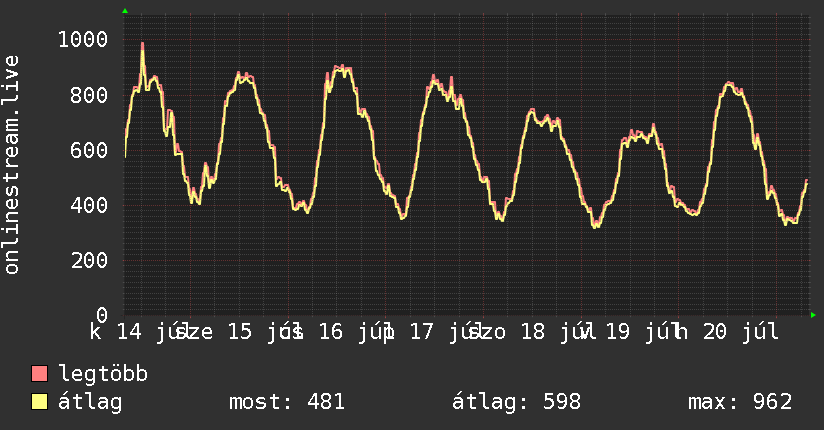Click the 19 júl date label
The height and width of the screenshot is (430, 824).
pos(638,332)
